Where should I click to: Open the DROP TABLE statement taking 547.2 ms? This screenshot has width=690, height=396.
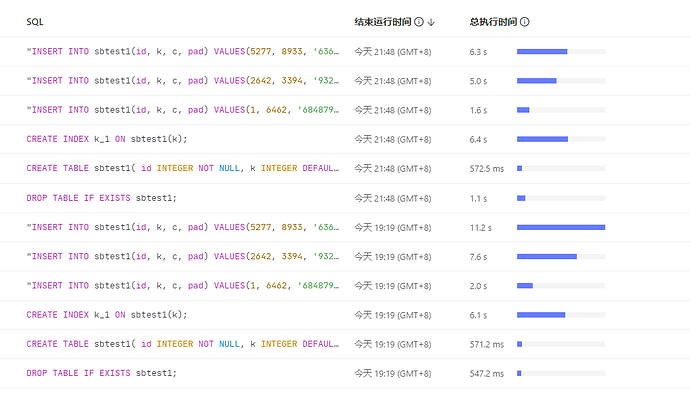[102, 373]
